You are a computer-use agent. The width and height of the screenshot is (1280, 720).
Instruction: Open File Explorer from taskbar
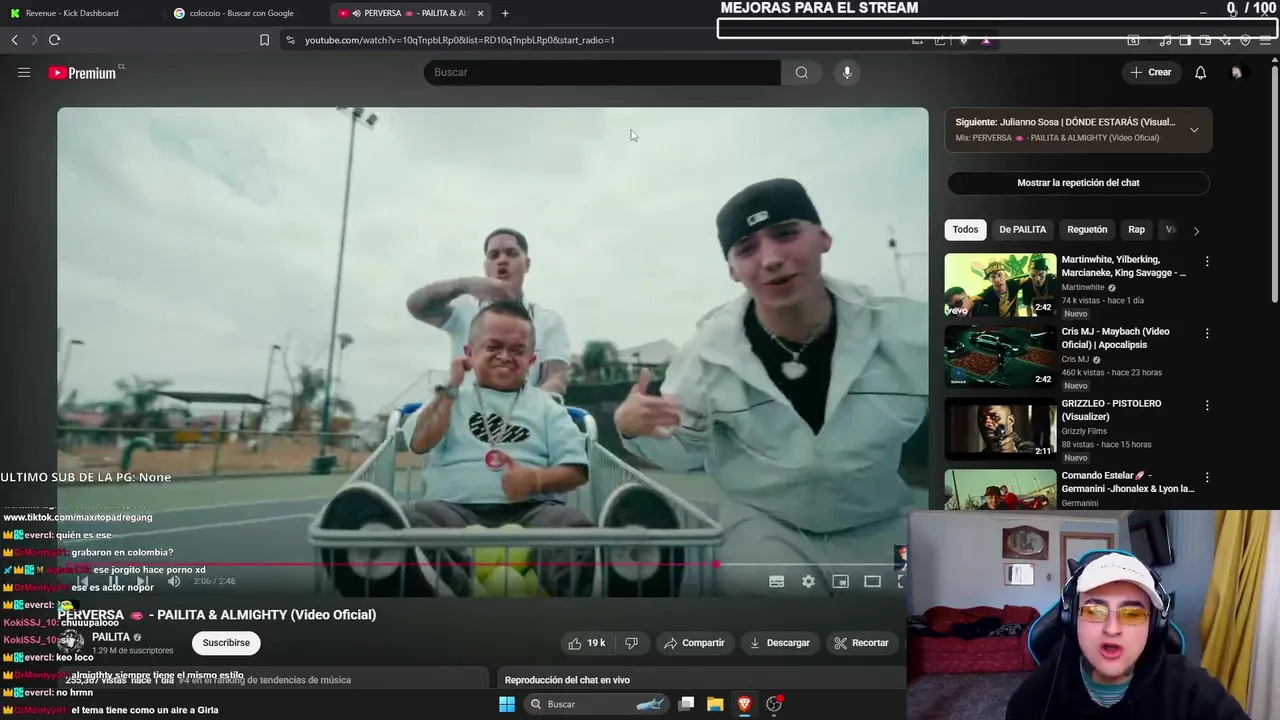715,704
